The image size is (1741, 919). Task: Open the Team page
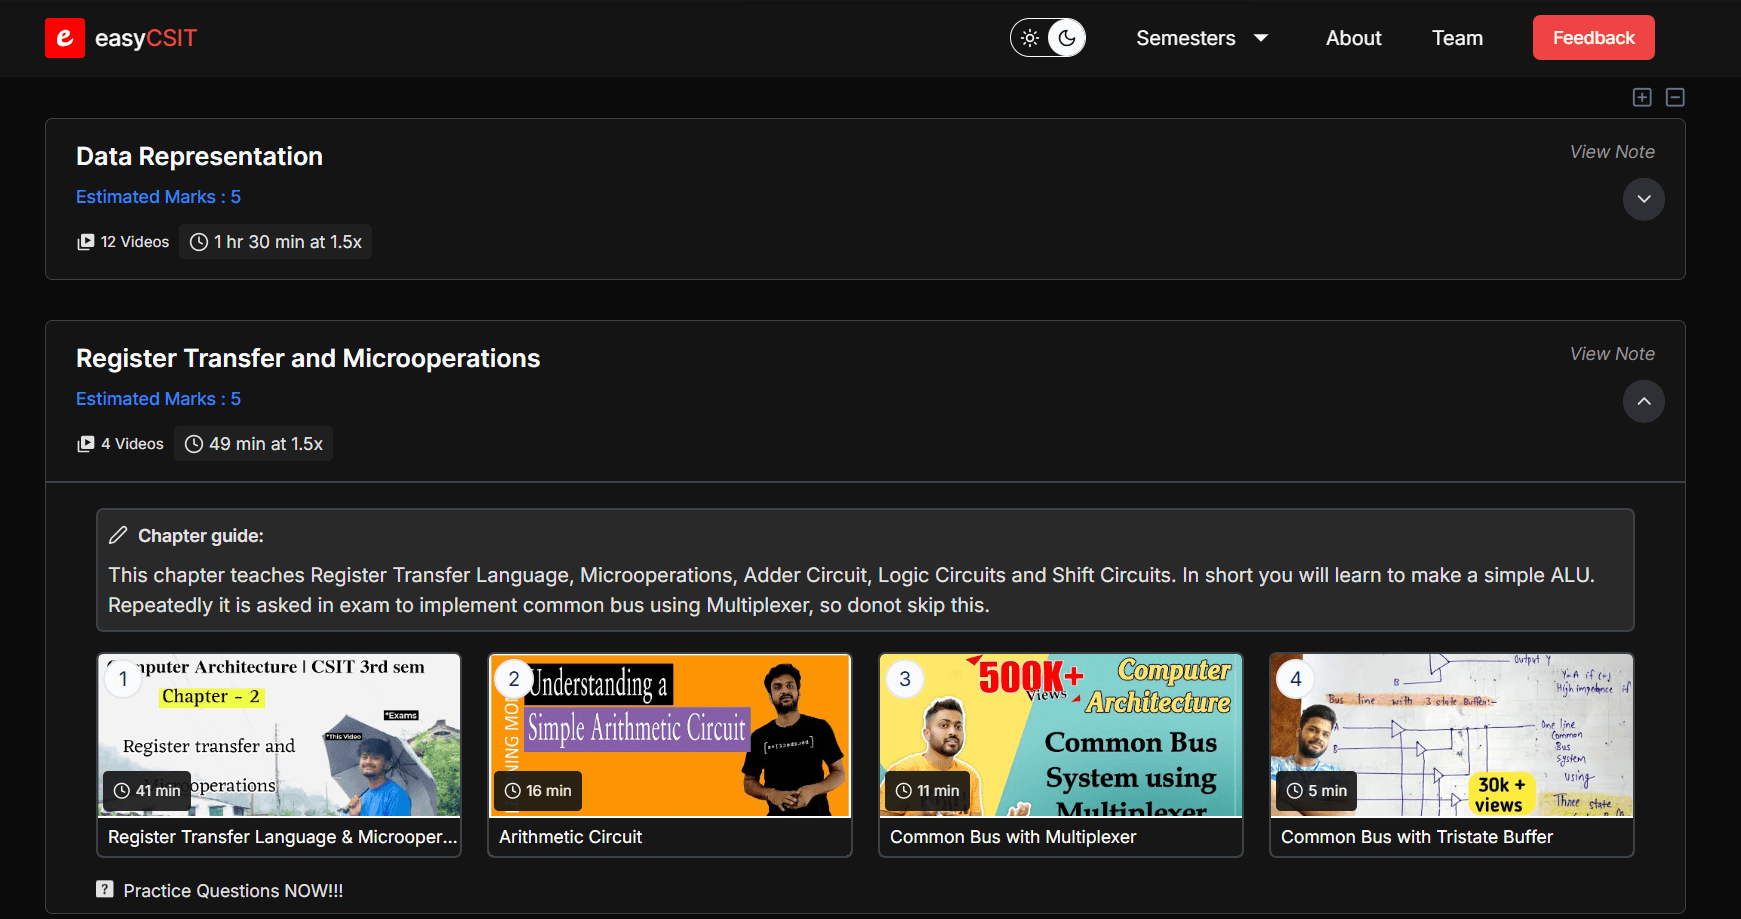click(1457, 38)
